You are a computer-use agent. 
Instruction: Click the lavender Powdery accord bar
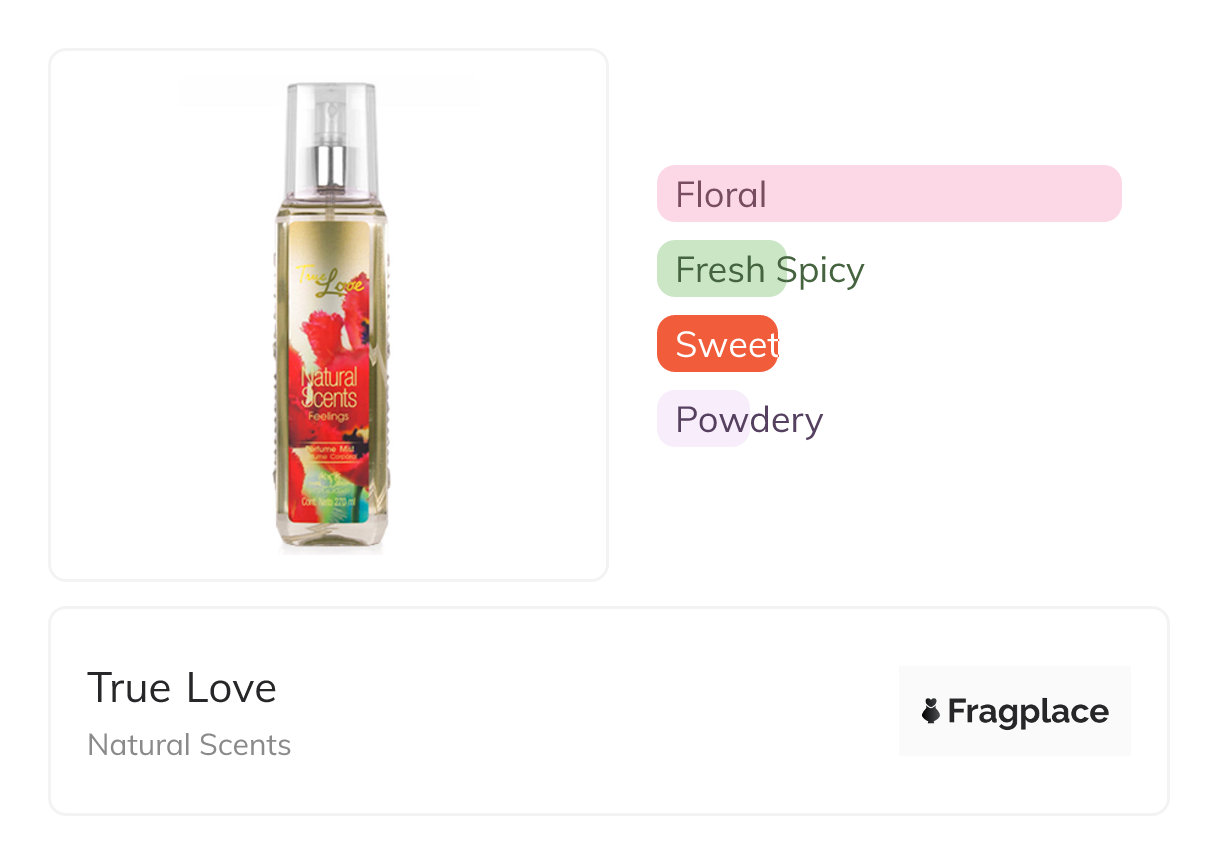point(702,419)
